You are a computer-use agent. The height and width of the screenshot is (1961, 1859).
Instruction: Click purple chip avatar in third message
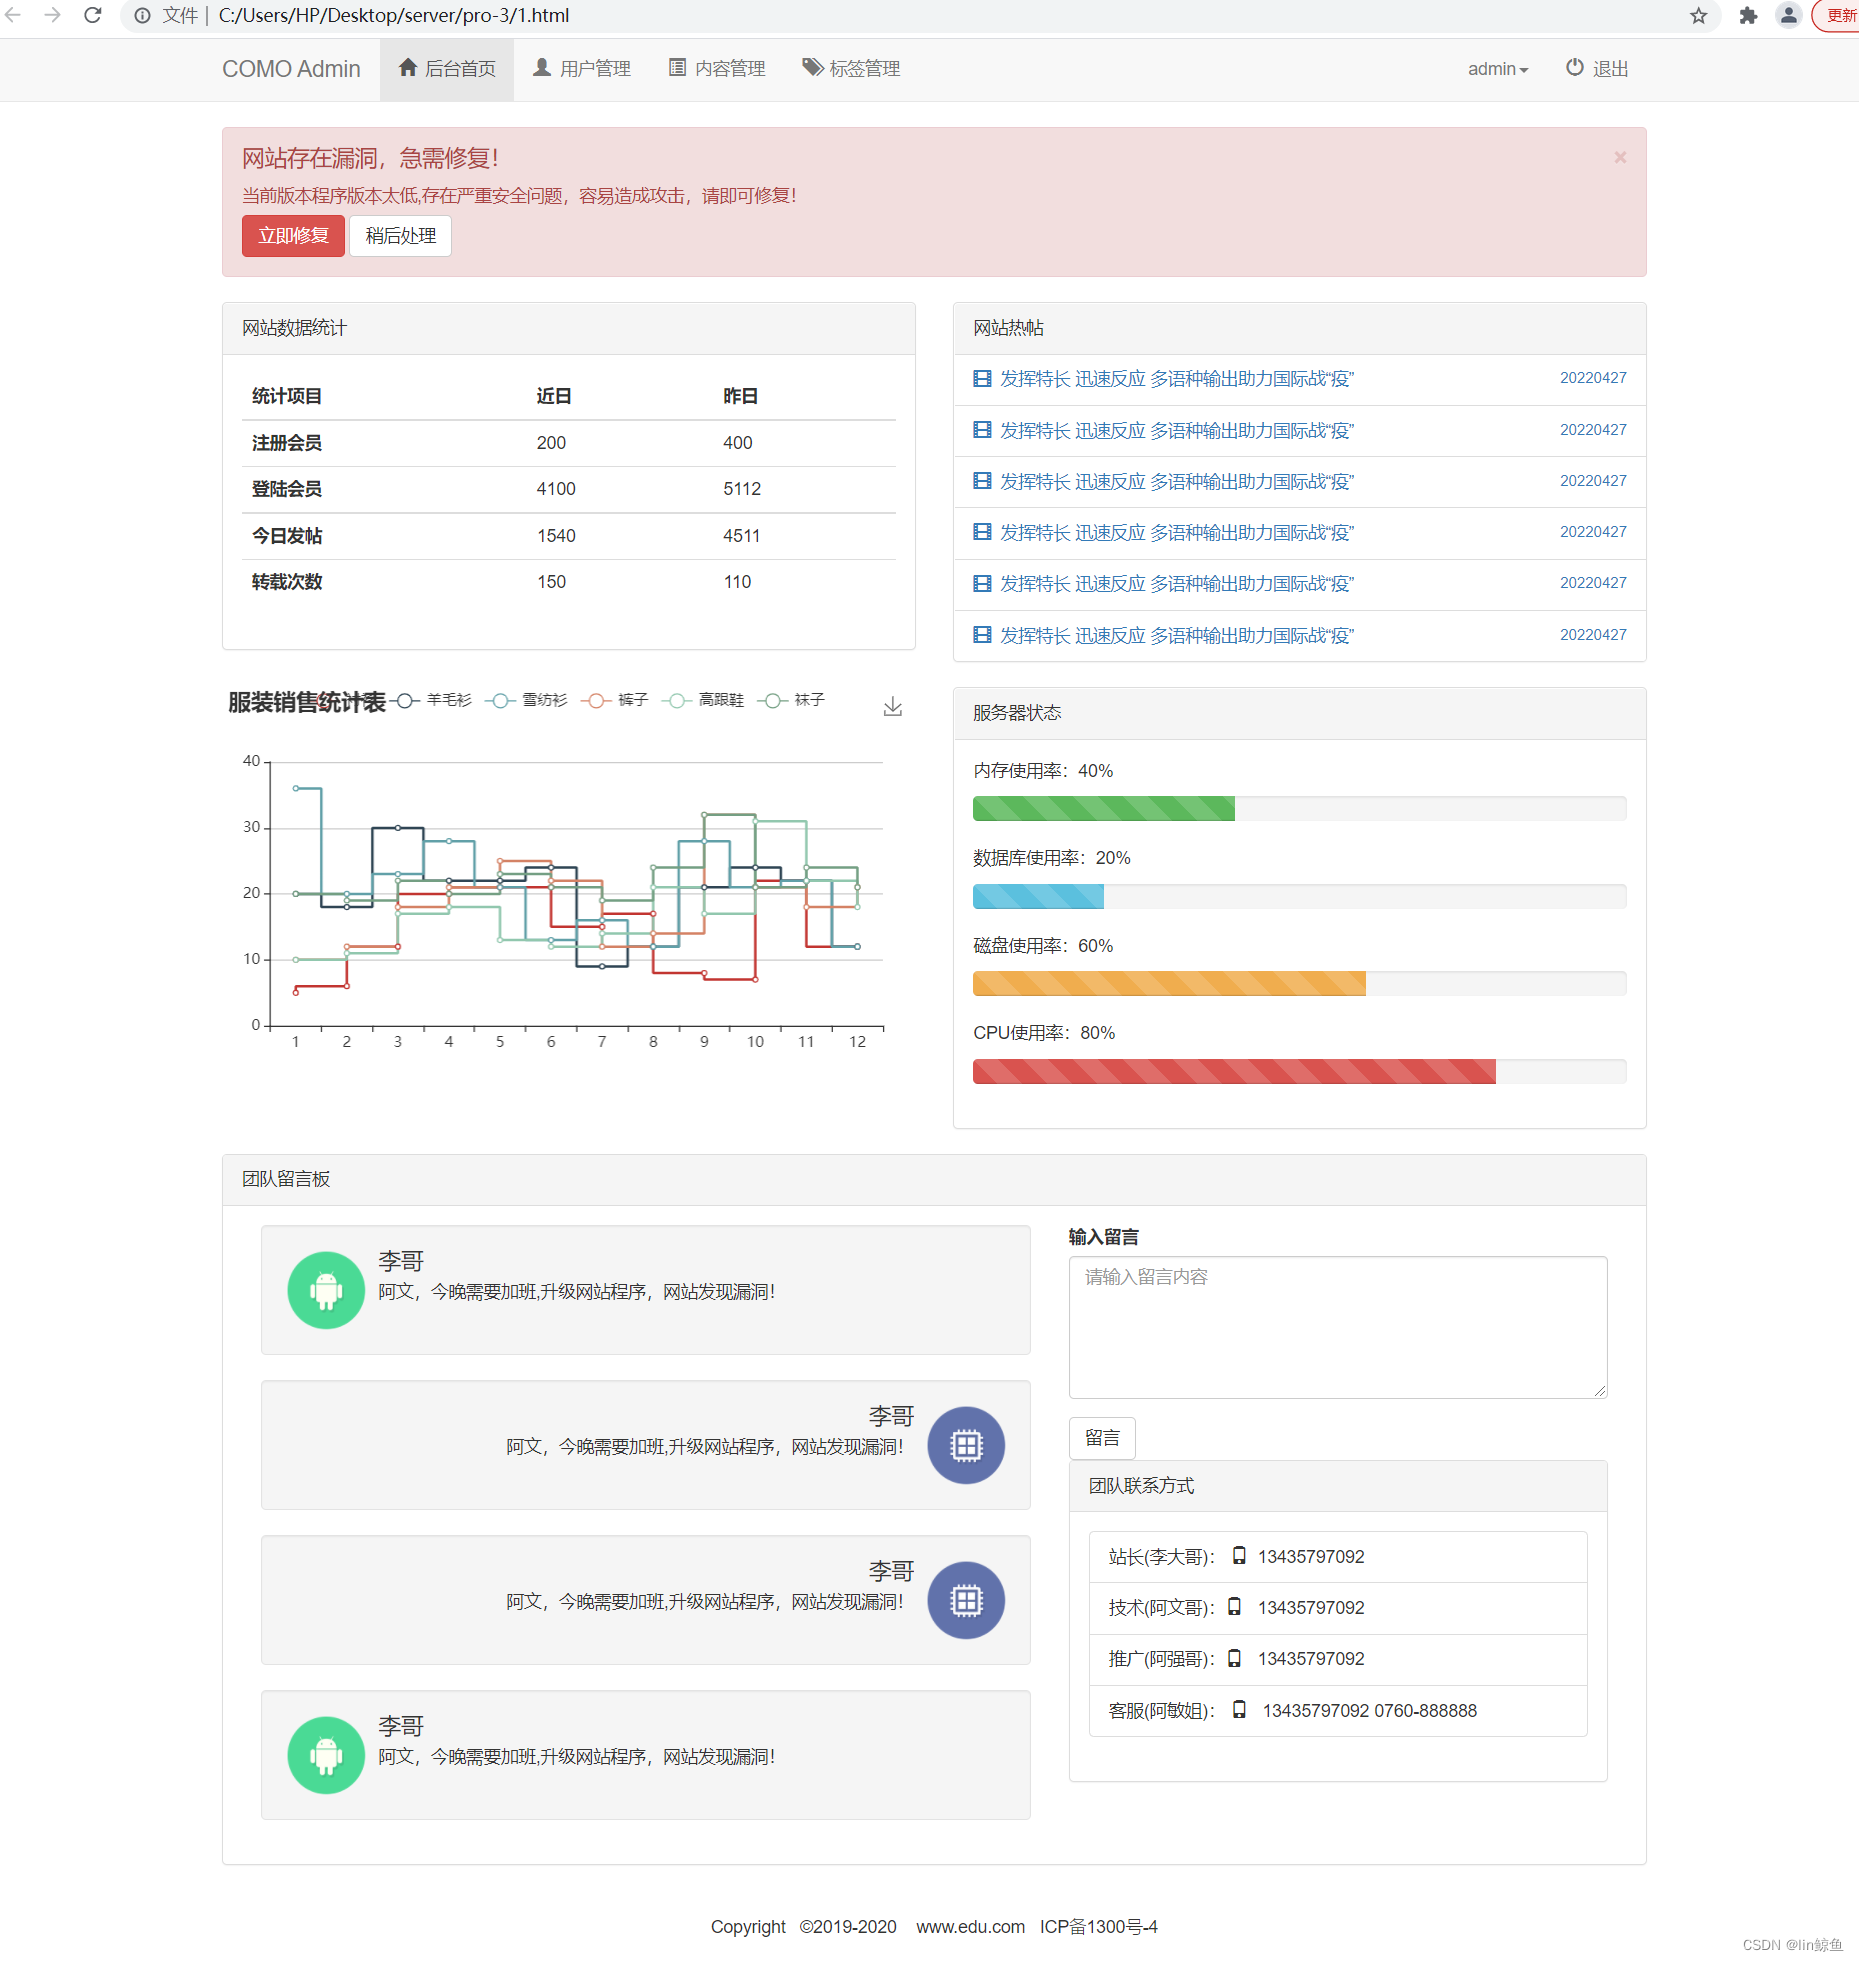(x=966, y=1600)
